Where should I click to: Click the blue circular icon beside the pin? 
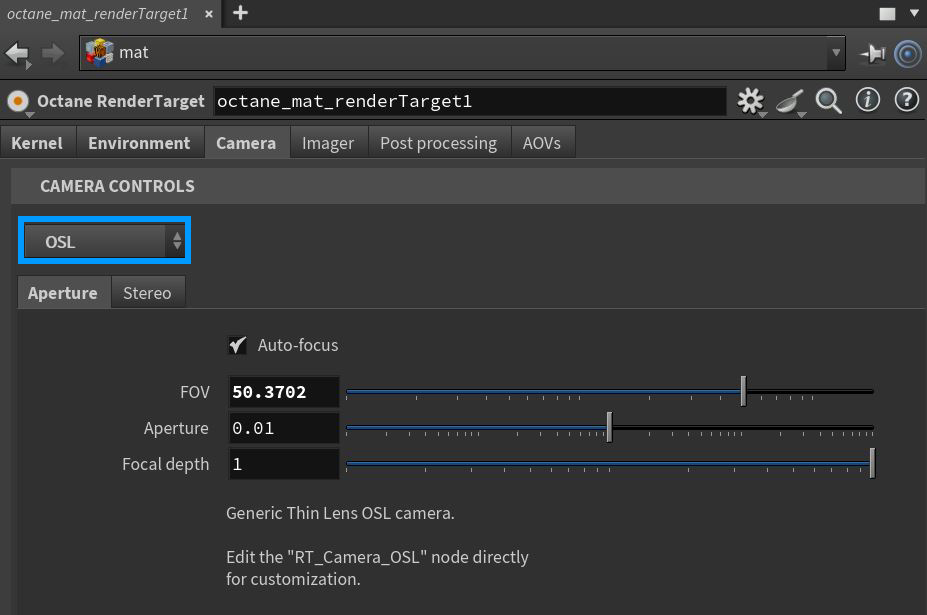[x=907, y=53]
